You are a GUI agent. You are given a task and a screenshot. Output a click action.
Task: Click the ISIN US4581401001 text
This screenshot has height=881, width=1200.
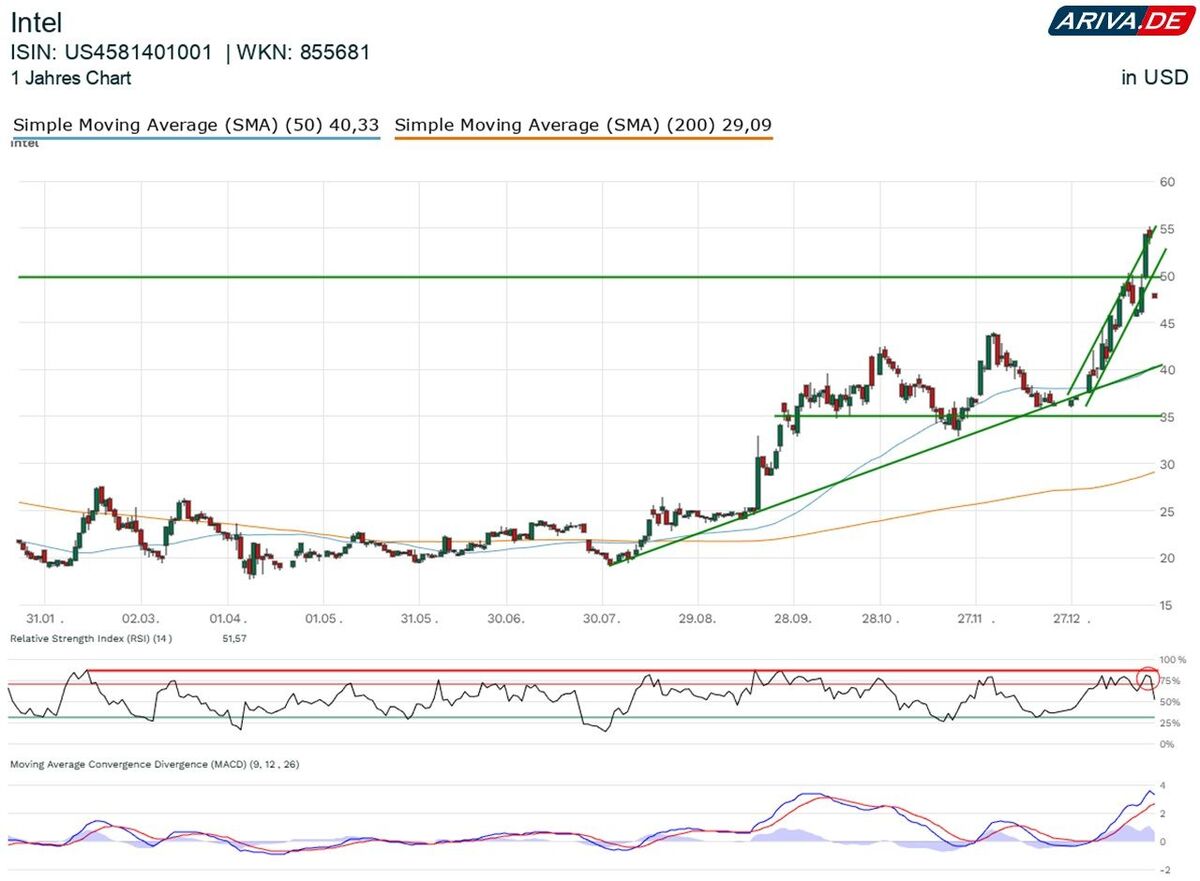[112, 53]
